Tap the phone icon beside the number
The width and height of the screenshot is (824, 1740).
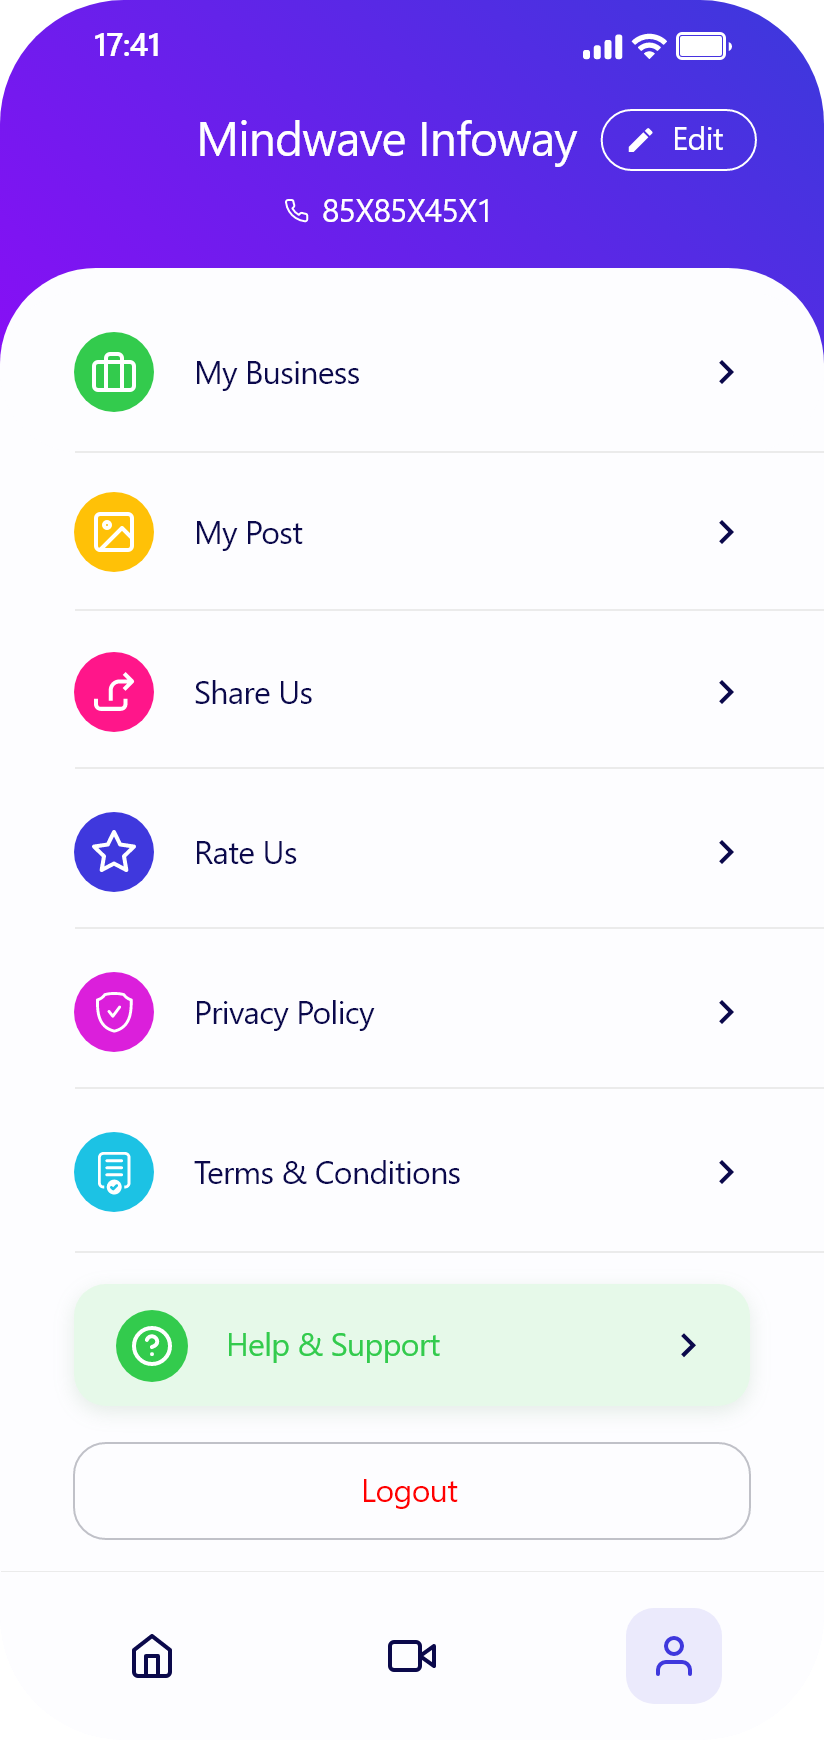coord(297,211)
